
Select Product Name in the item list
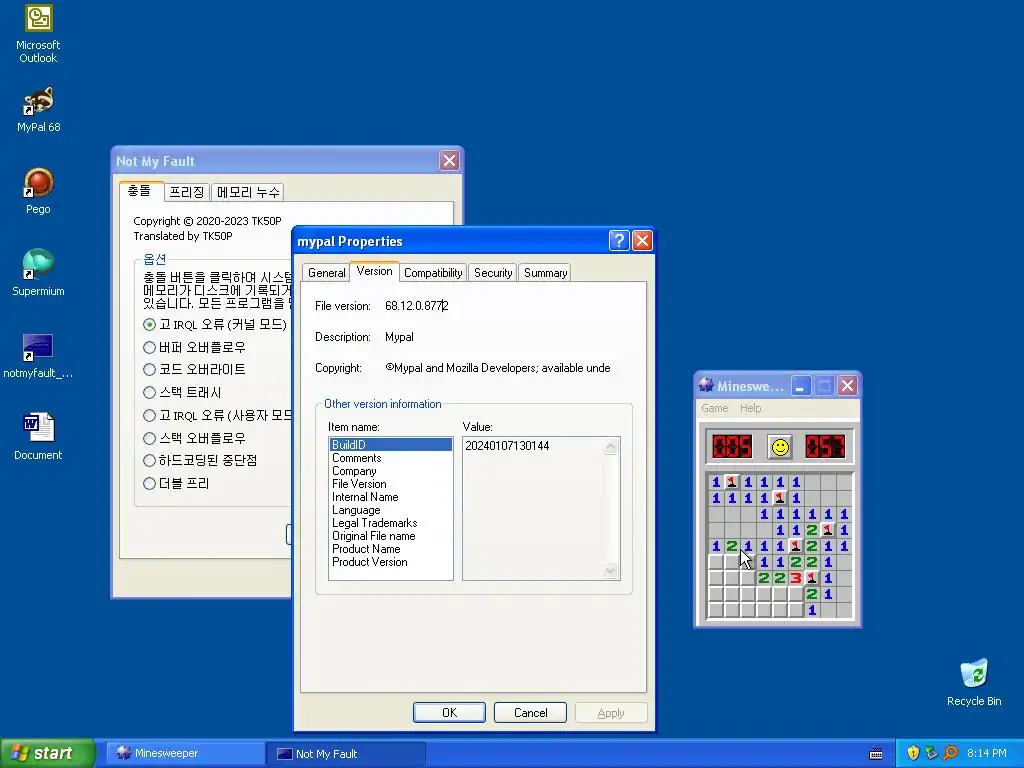pos(391,549)
